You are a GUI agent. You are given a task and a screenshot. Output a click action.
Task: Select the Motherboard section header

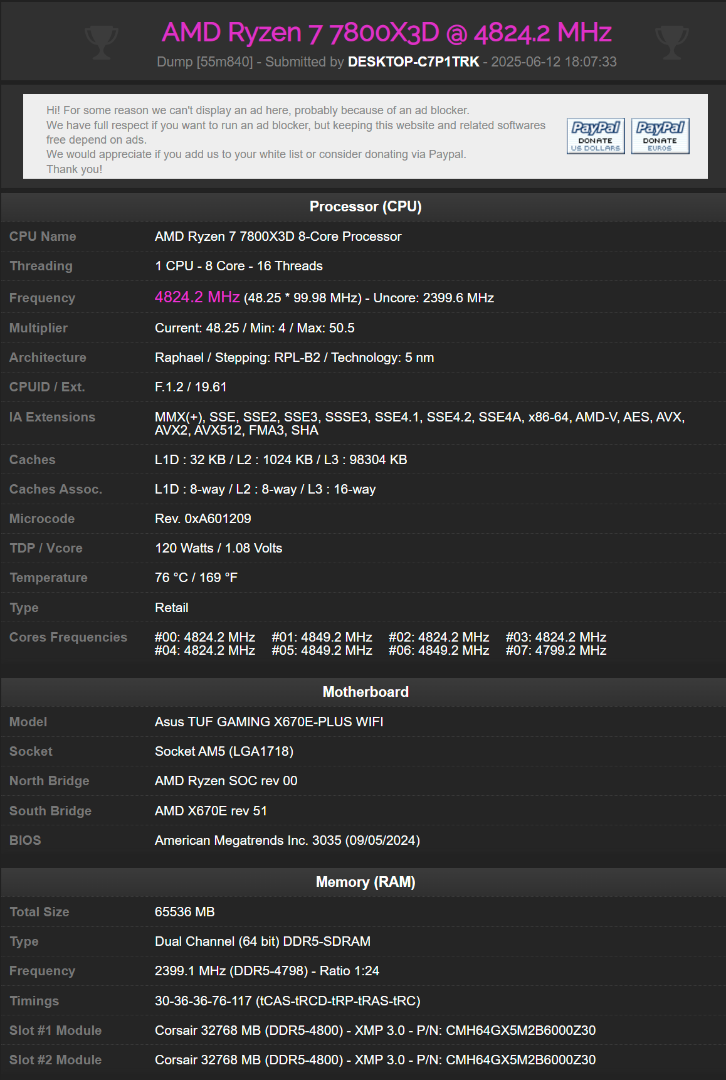point(365,692)
